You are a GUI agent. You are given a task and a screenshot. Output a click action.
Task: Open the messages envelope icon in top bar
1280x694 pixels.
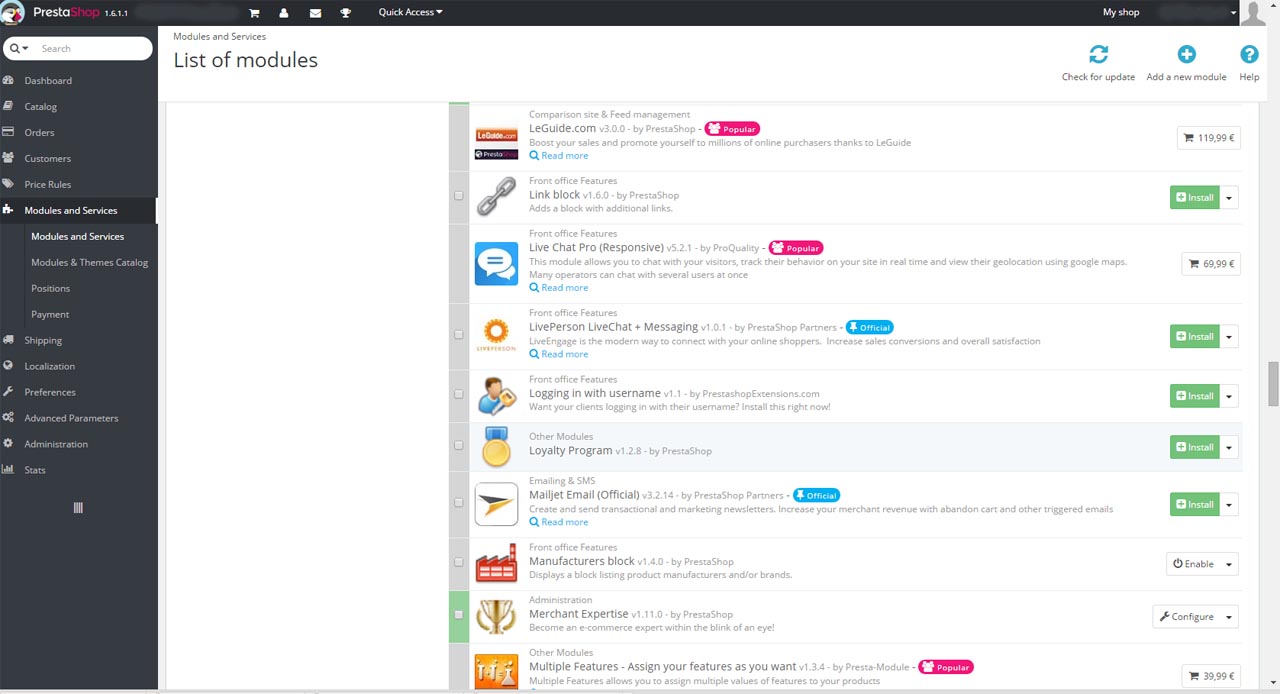pyautogui.click(x=315, y=13)
